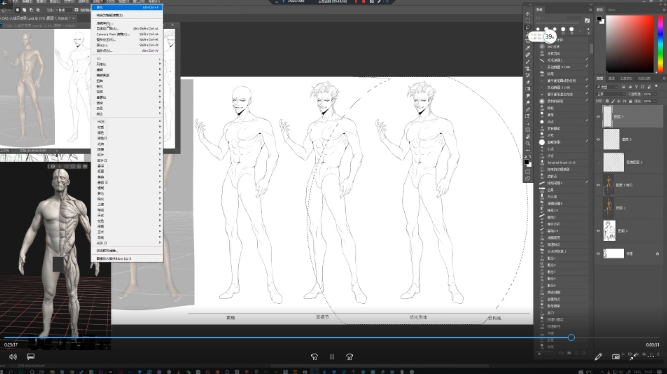
Task: Hide the locked background layer
Action: point(598,254)
